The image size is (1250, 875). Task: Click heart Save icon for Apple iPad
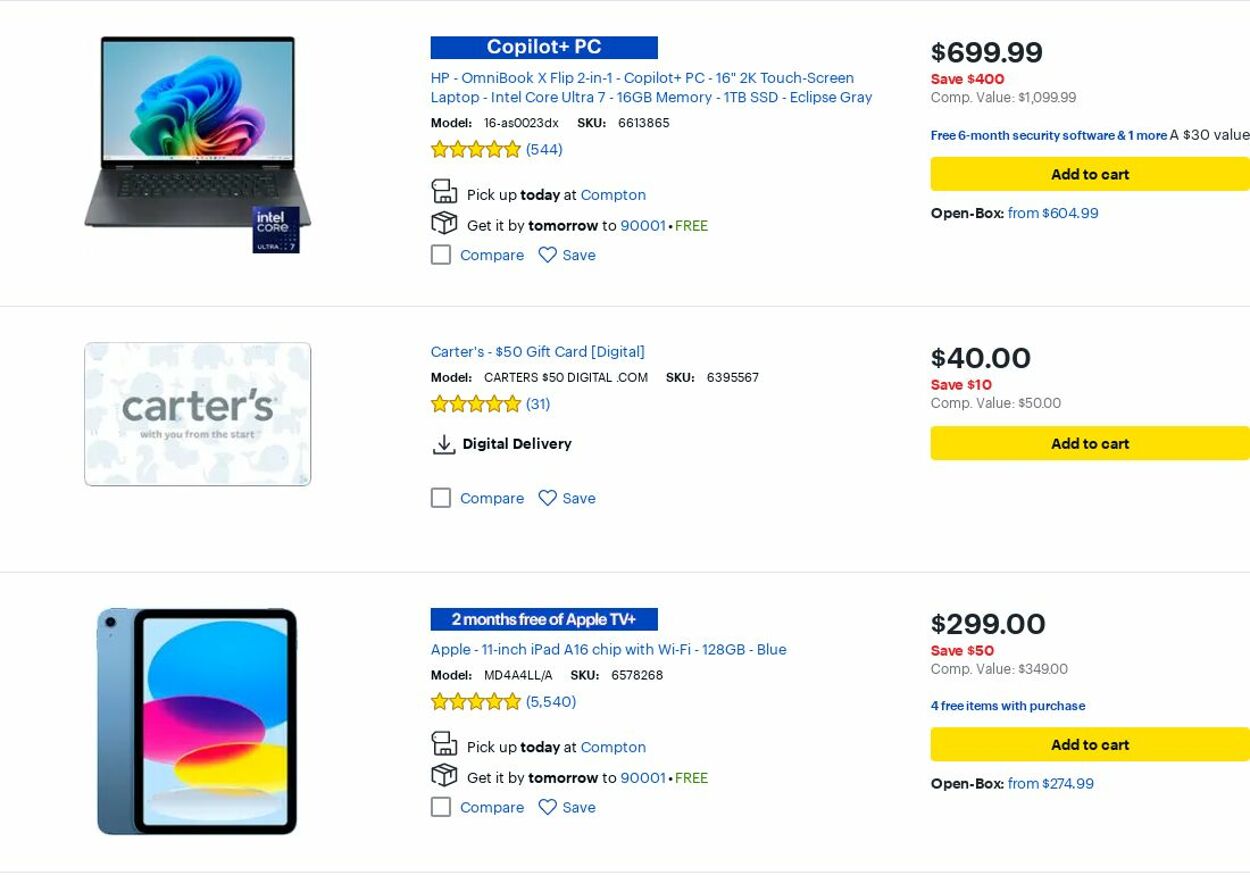(547, 807)
